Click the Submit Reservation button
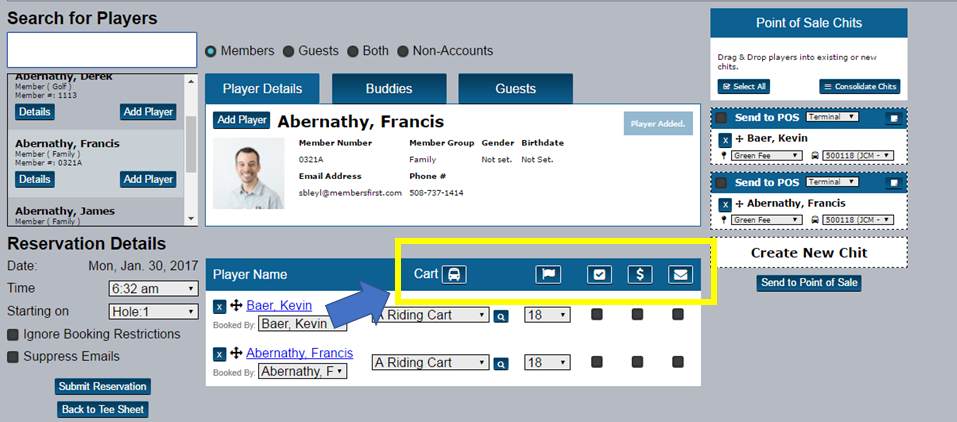This screenshot has width=957, height=422. point(103,387)
